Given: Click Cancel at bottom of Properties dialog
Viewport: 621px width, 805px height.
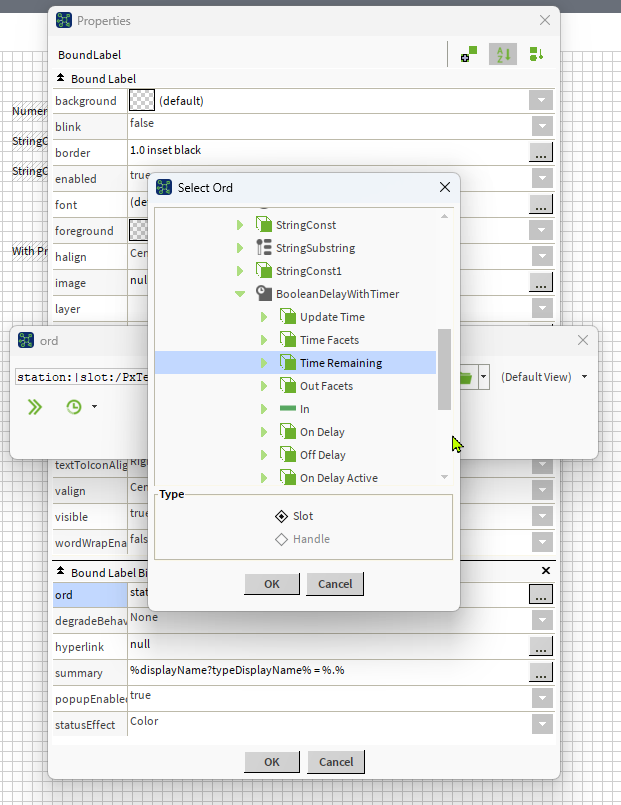Looking at the screenshot, I should coord(335,762).
